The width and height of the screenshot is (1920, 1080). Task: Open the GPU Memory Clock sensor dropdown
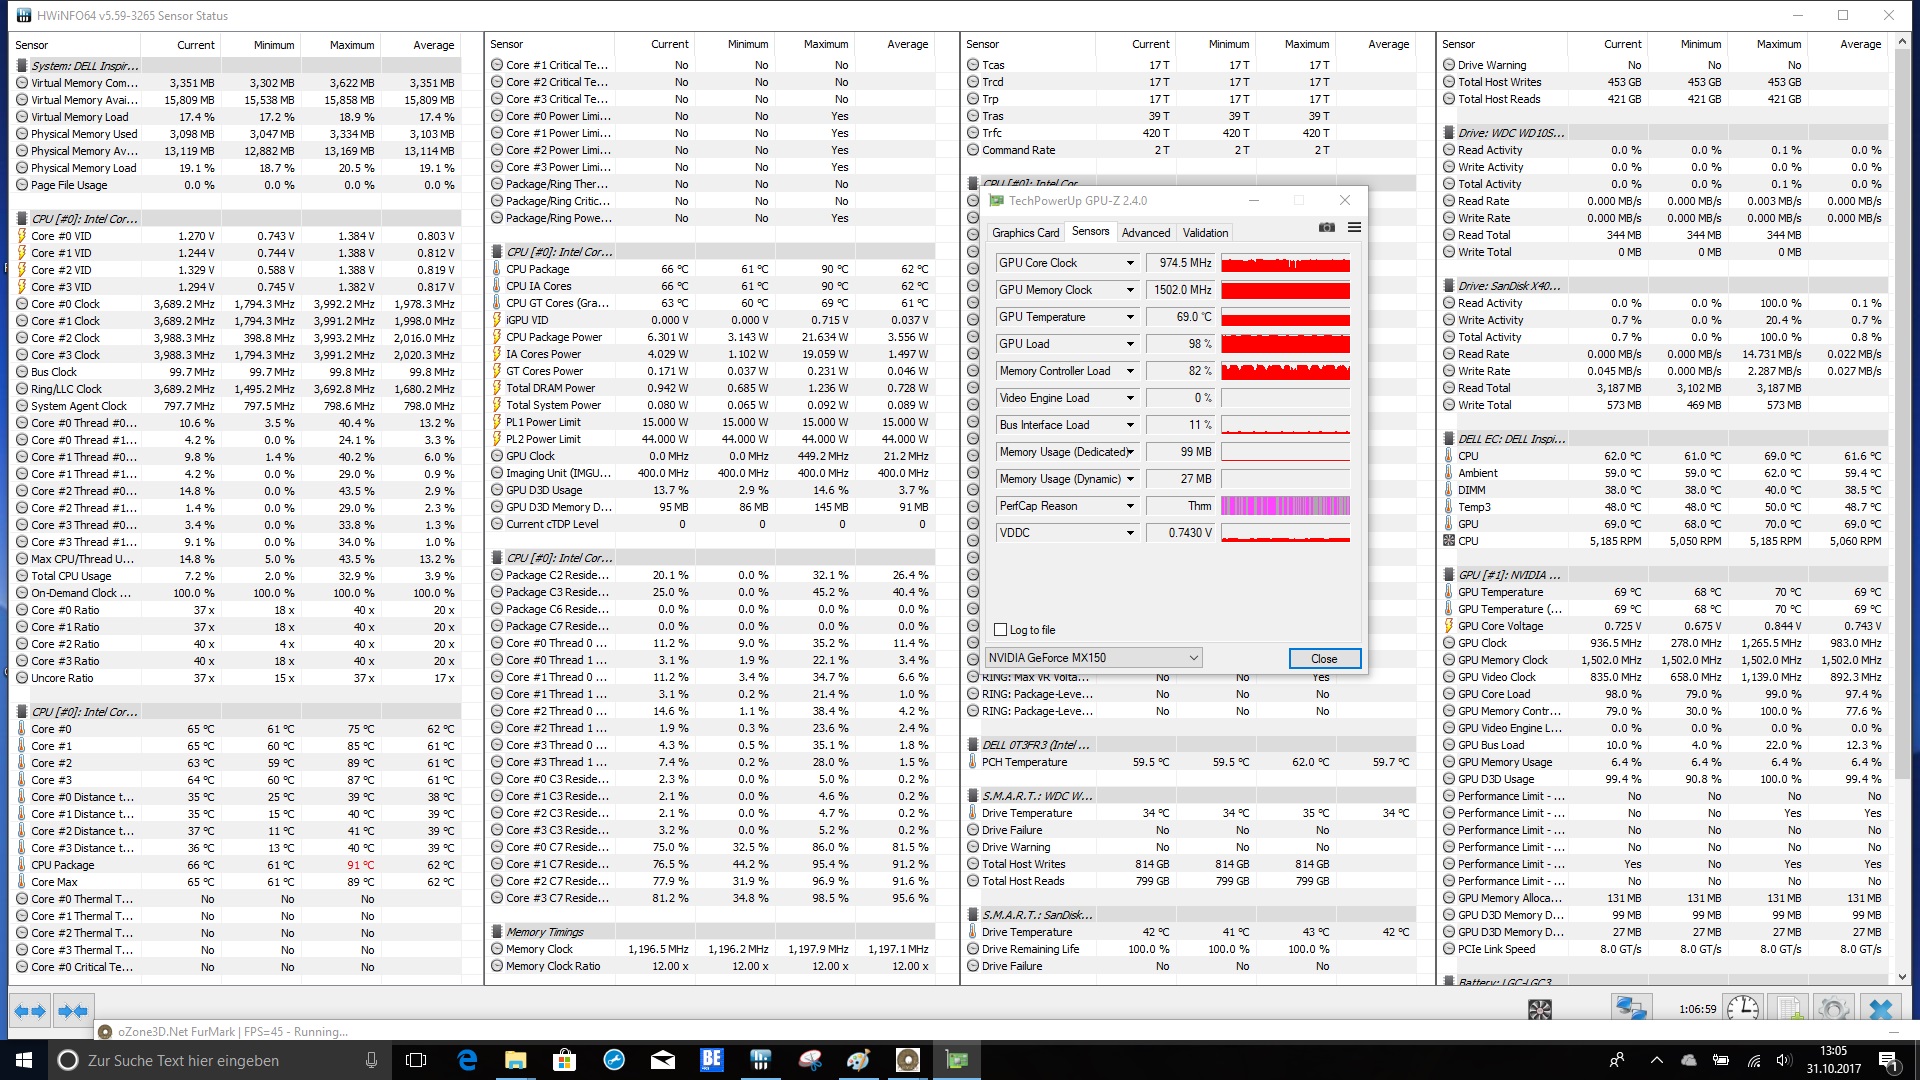click(1130, 290)
